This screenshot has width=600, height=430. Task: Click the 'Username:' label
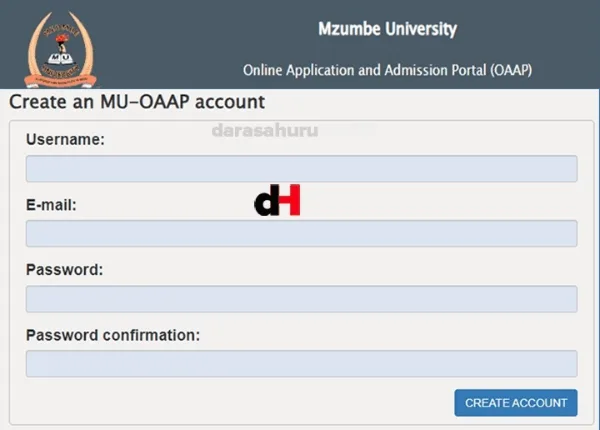click(65, 139)
